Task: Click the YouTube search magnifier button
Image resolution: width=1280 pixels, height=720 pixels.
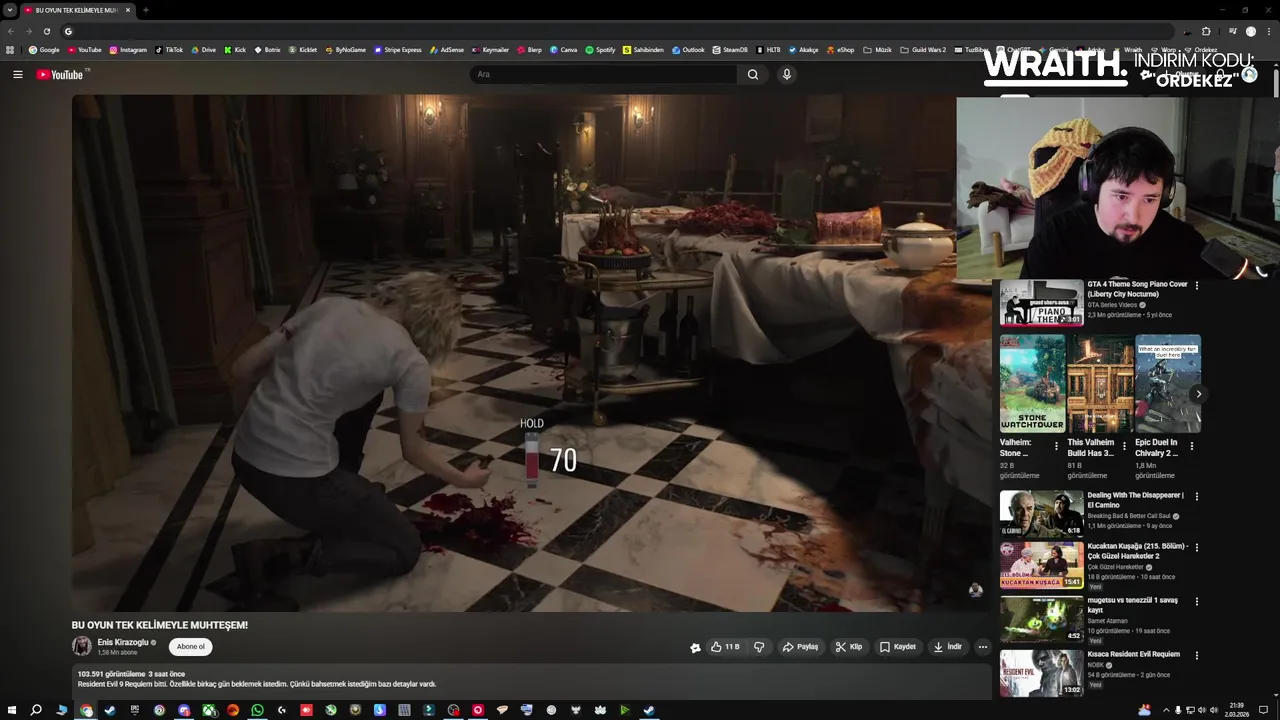Action: [x=753, y=74]
